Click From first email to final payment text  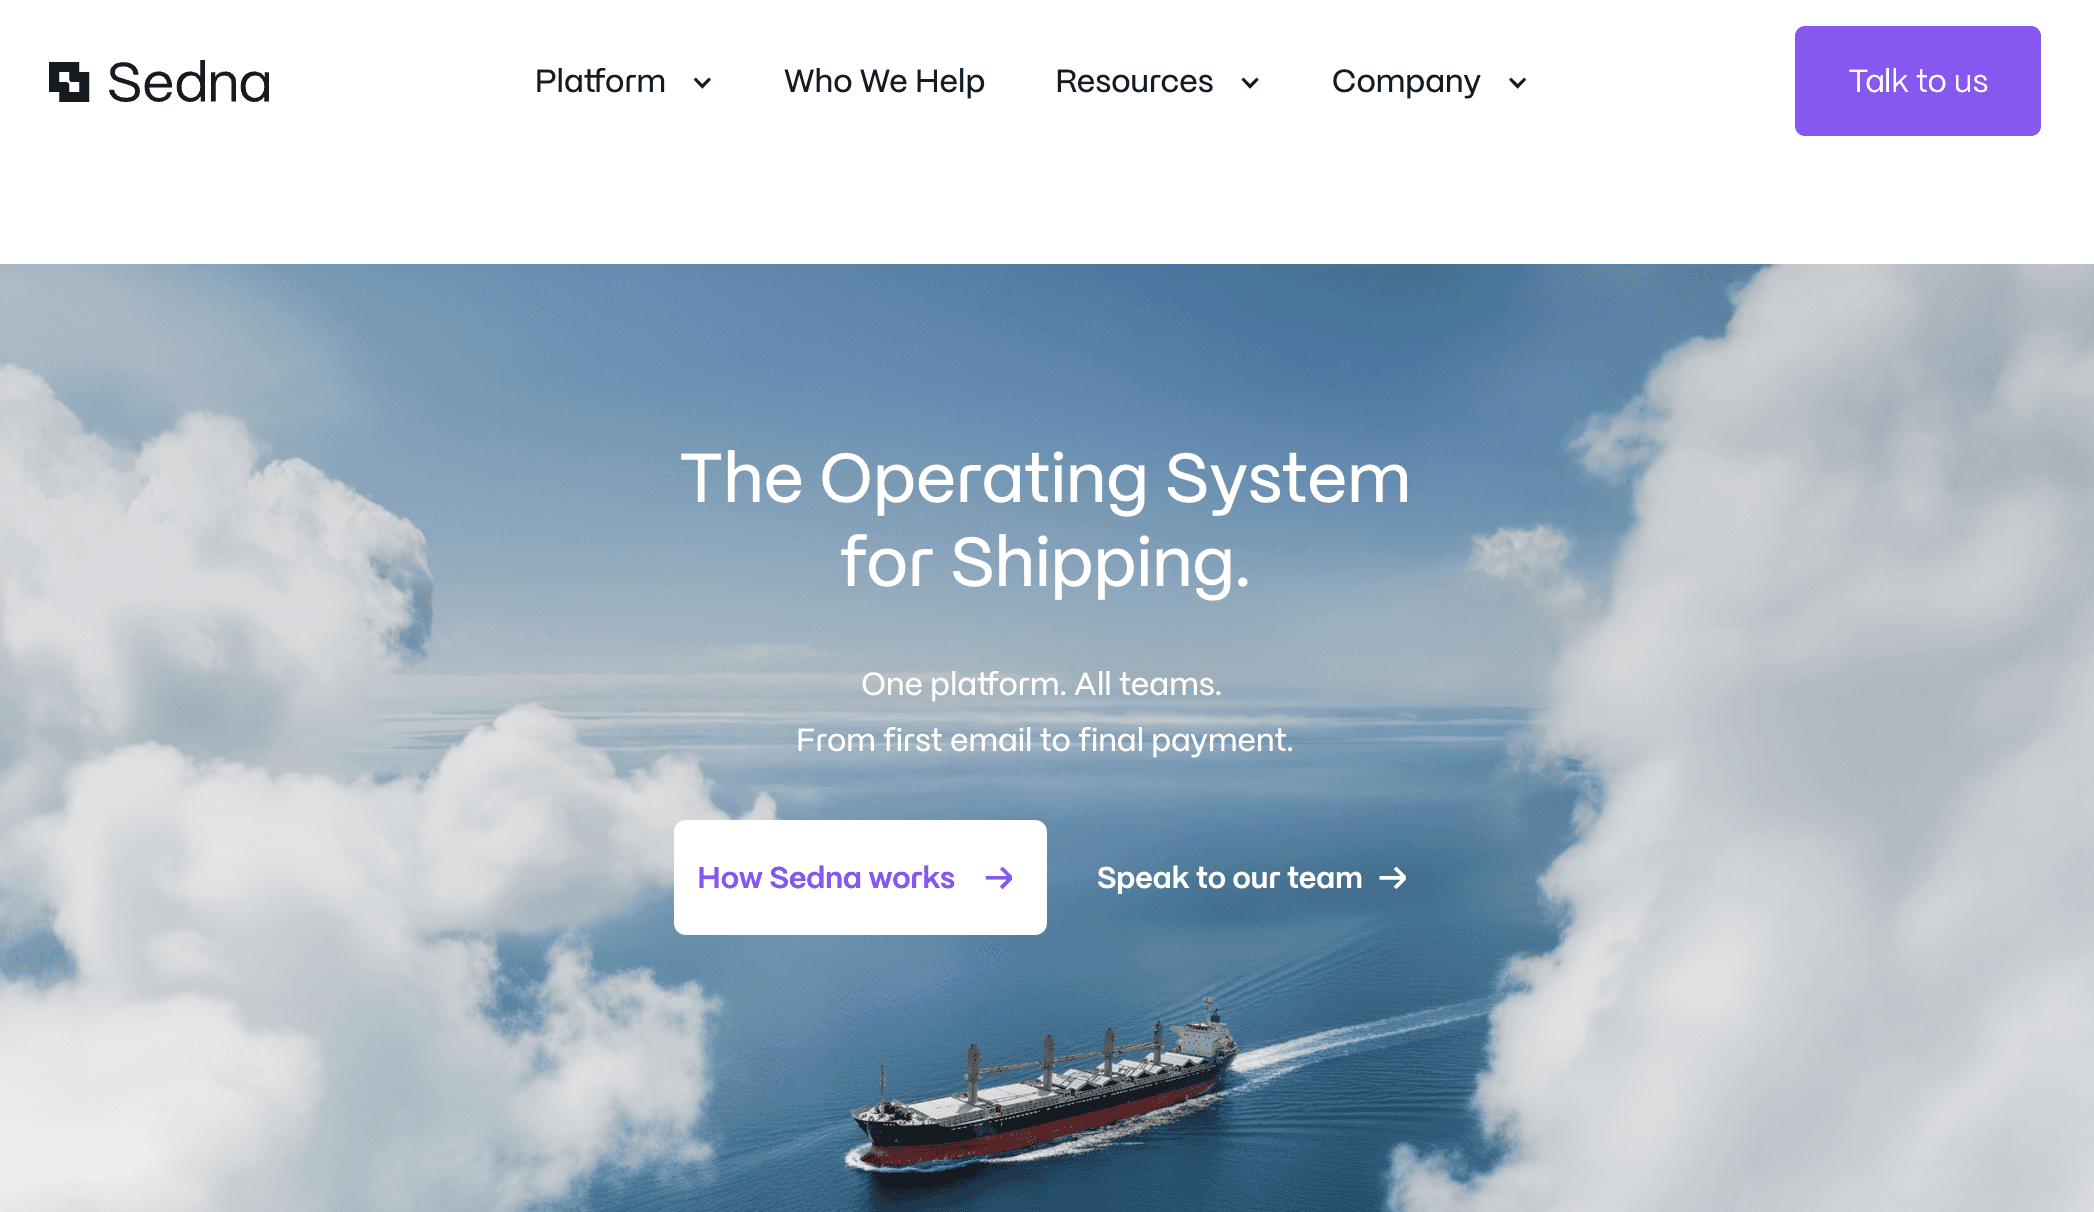[1044, 740]
